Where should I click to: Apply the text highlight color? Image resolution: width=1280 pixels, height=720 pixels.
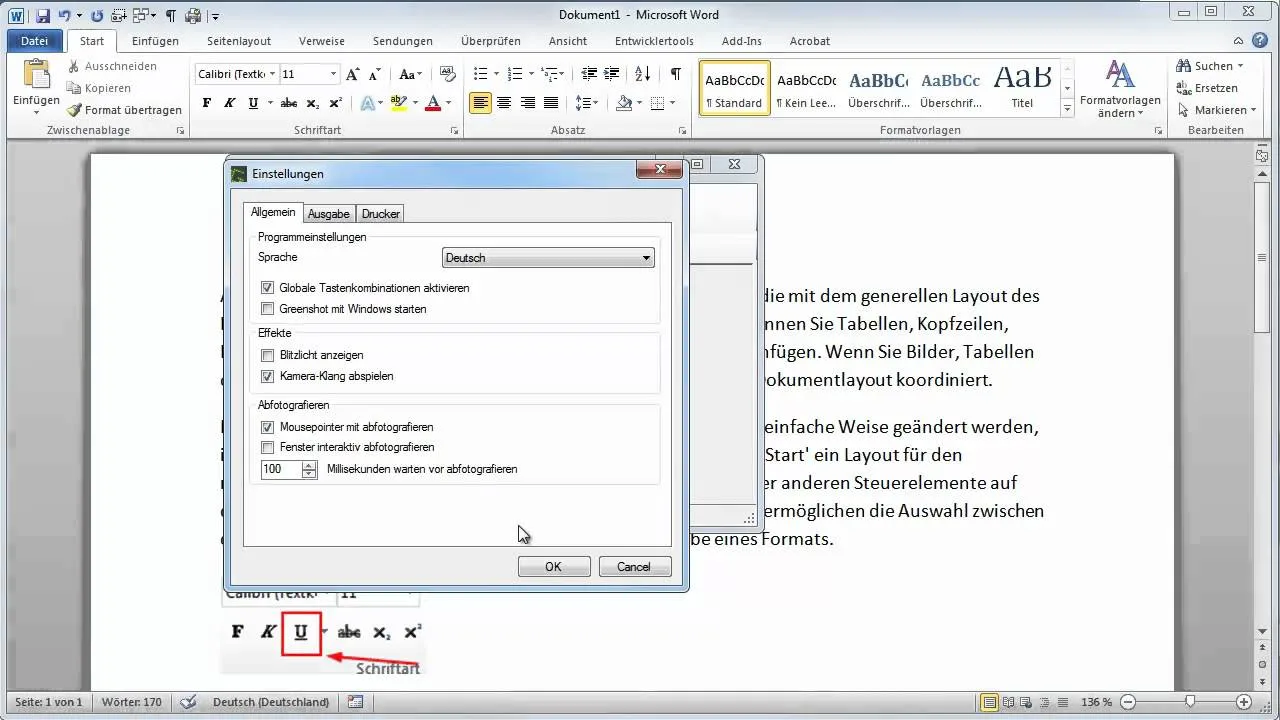399,103
